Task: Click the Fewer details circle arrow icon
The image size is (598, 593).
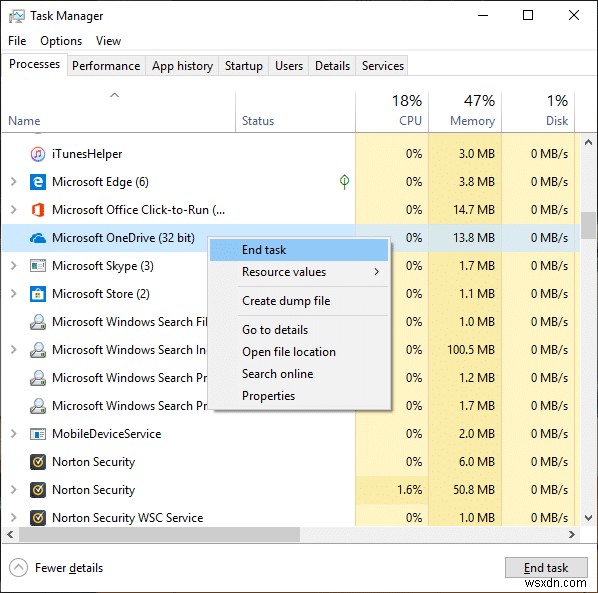Action: [18, 568]
